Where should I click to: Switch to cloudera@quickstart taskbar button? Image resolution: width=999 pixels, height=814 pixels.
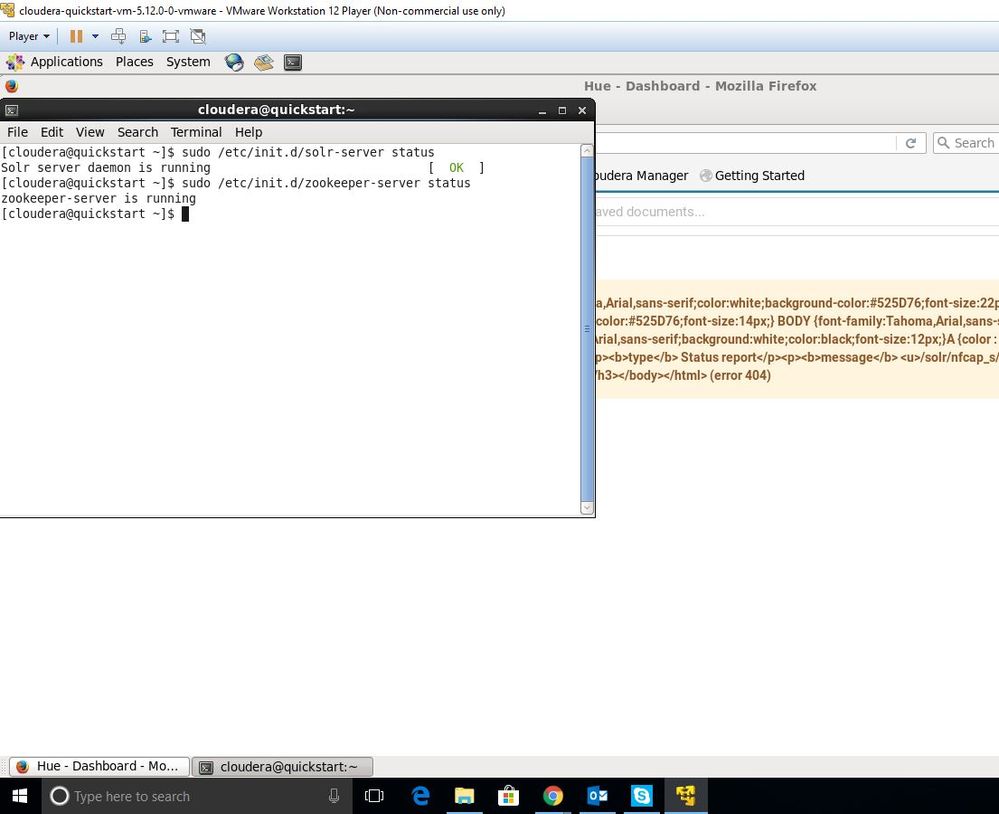pos(282,767)
